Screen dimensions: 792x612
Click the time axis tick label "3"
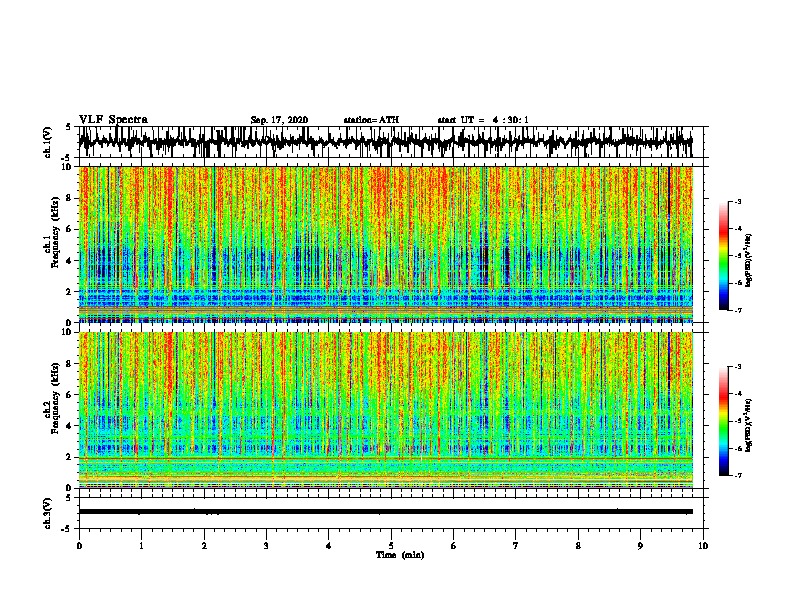[266, 546]
